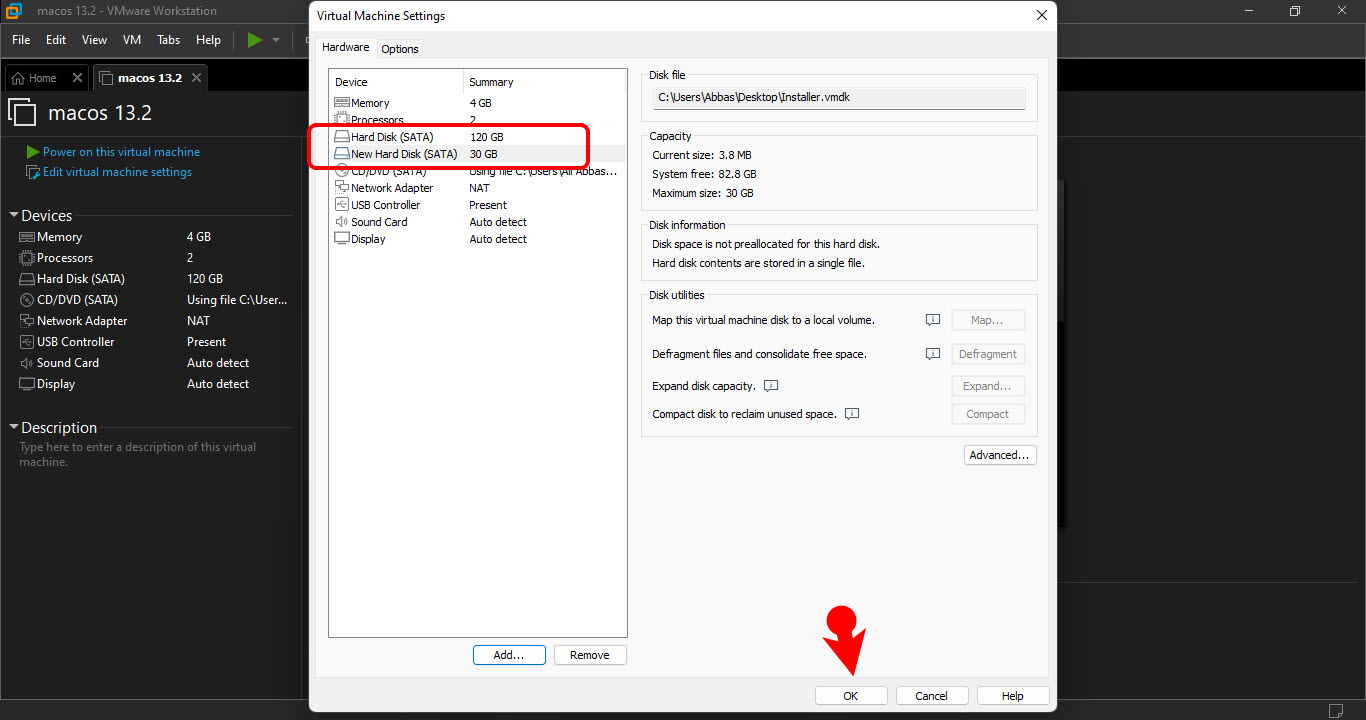Image resolution: width=1366 pixels, height=720 pixels.
Task: Click Power on this virtual machine link
Action: (121, 152)
